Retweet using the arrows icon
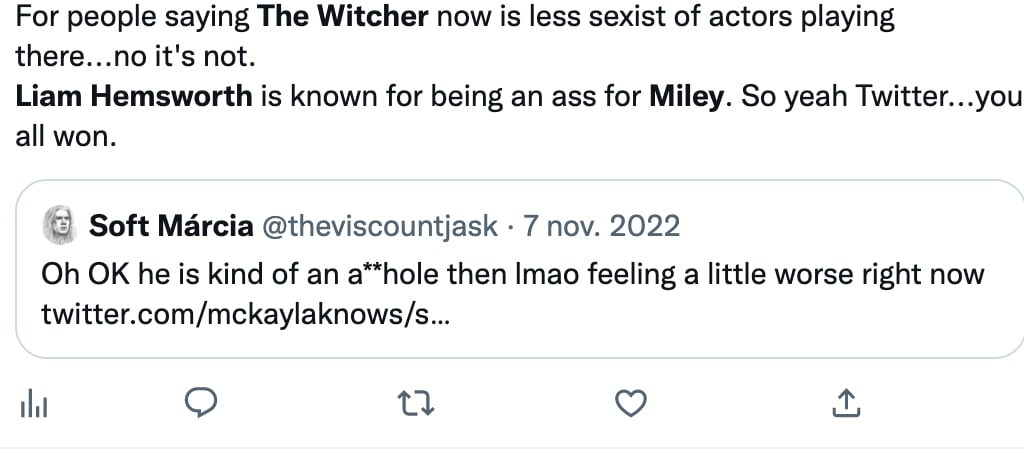Screen dimensions: 1024x454 (417, 404)
